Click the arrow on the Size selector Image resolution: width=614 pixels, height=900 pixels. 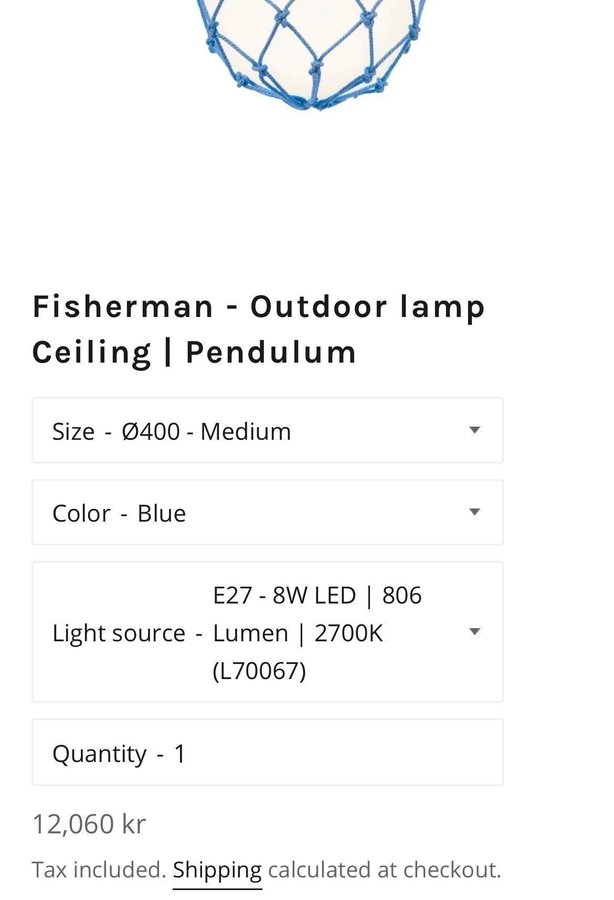(475, 431)
